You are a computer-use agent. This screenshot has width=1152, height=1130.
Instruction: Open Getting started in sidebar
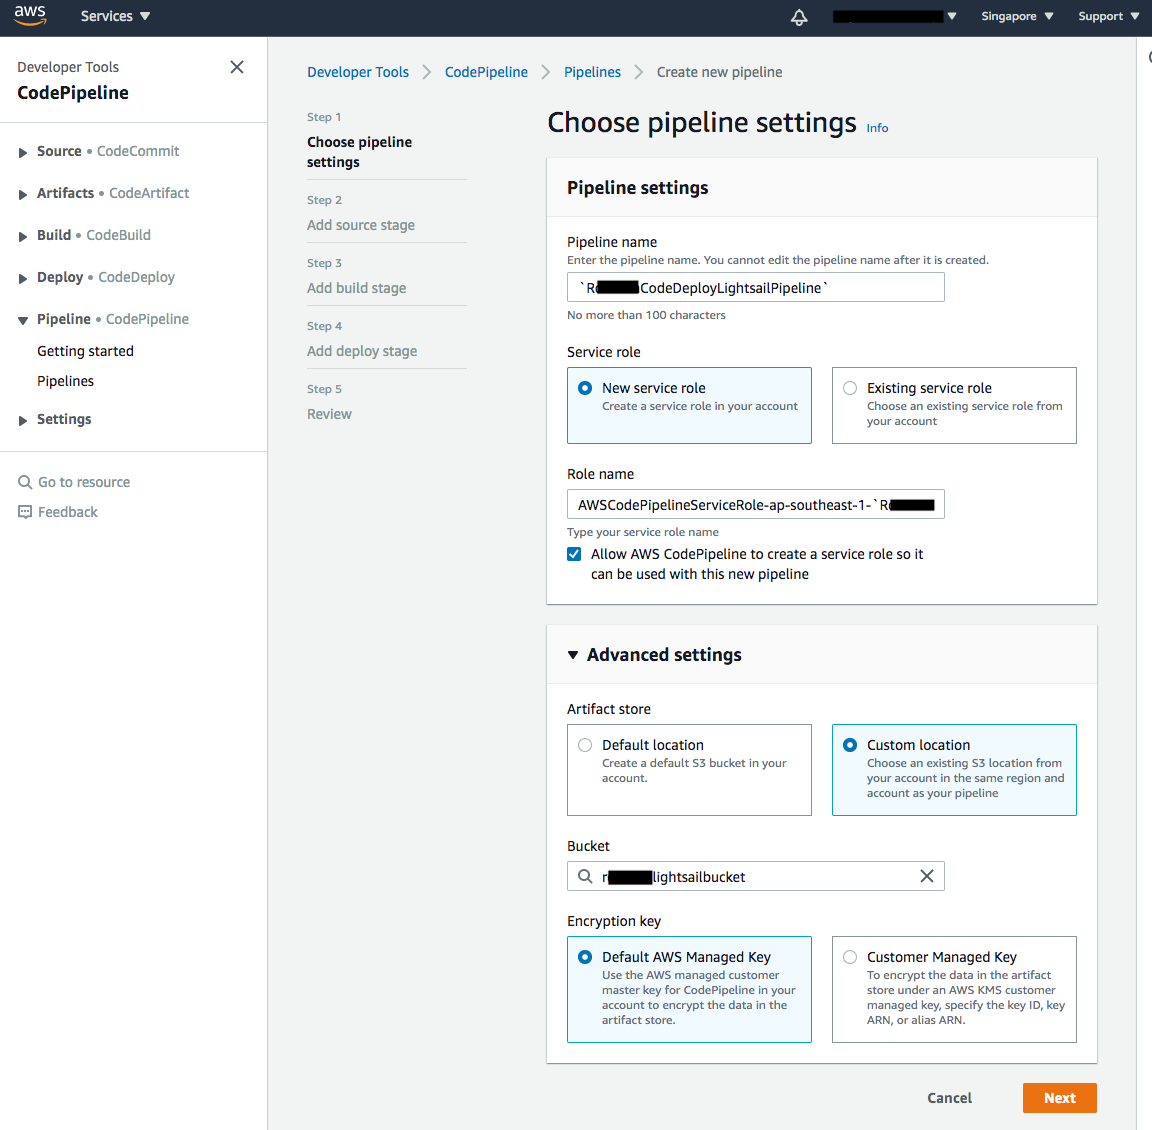click(x=85, y=351)
